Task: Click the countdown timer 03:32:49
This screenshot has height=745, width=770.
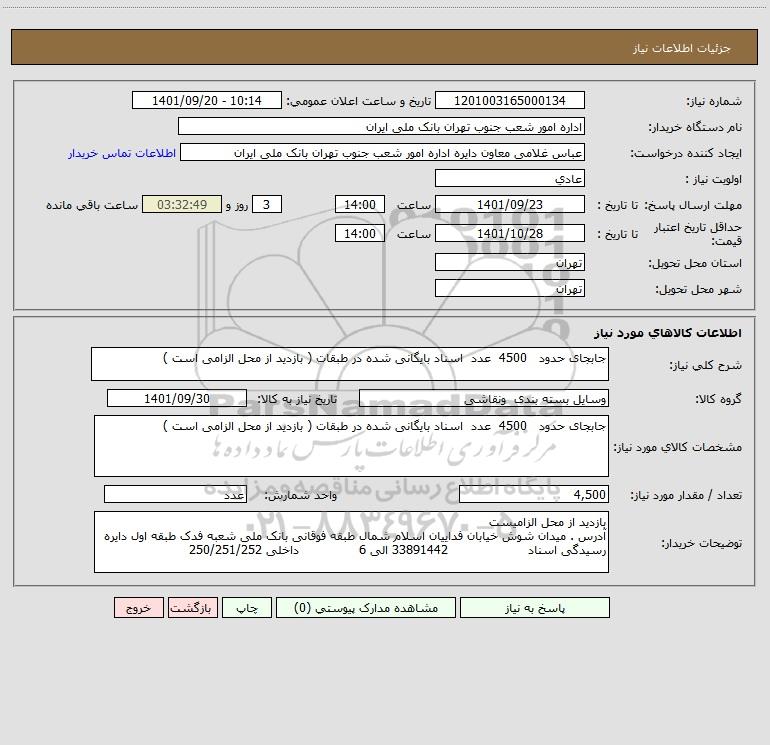Action: (x=182, y=204)
